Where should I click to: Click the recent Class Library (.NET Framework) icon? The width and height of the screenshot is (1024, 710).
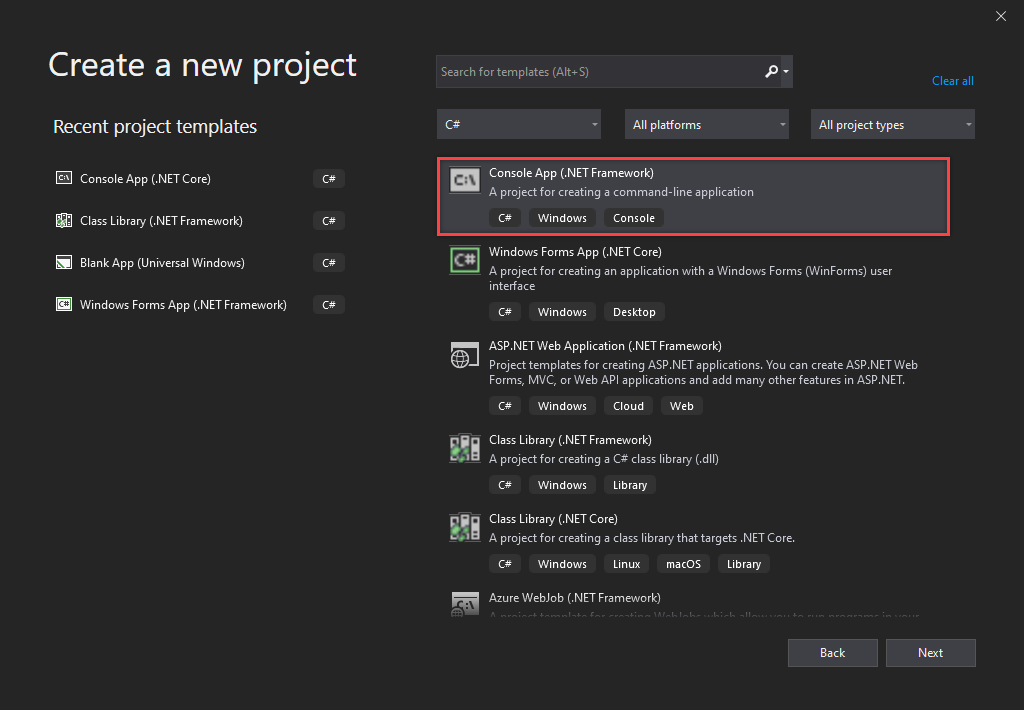(64, 220)
